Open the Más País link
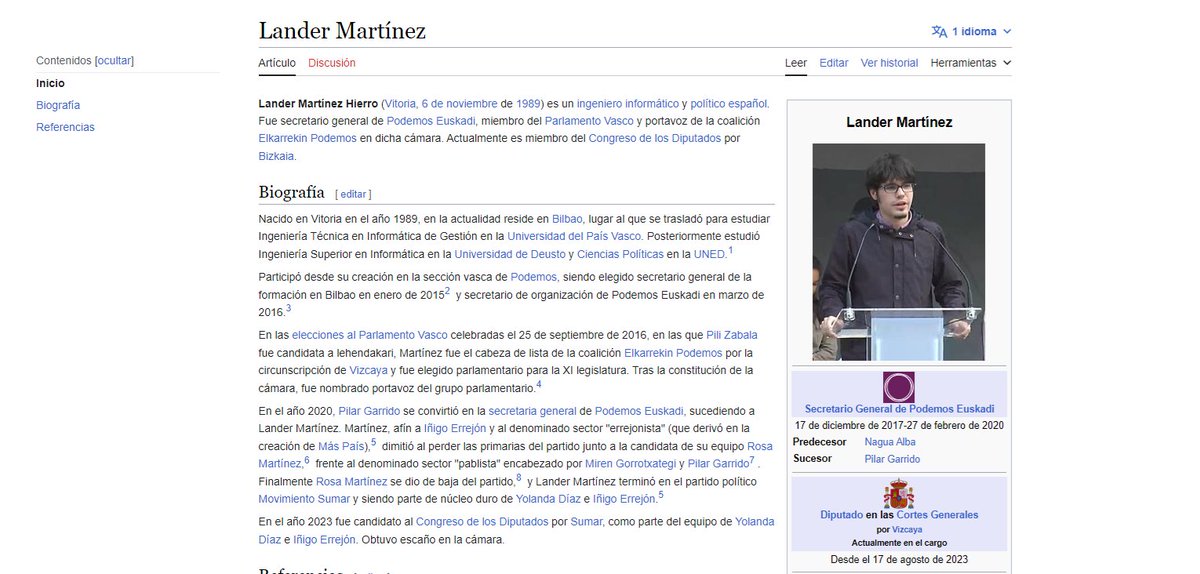The image size is (1200, 574). pyautogui.click(x=341, y=445)
